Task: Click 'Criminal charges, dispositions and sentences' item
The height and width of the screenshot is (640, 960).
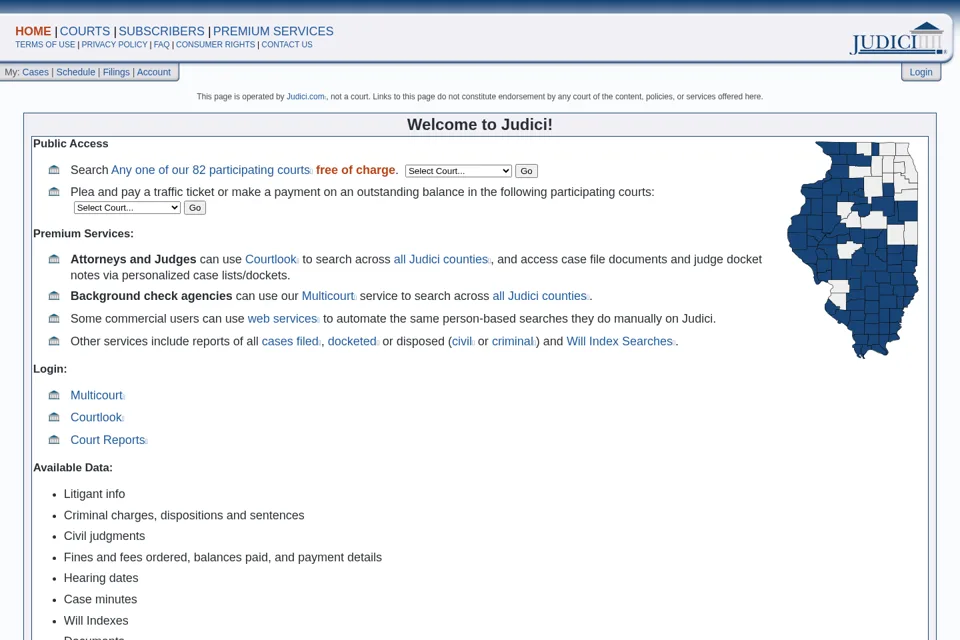Action: point(184,515)
